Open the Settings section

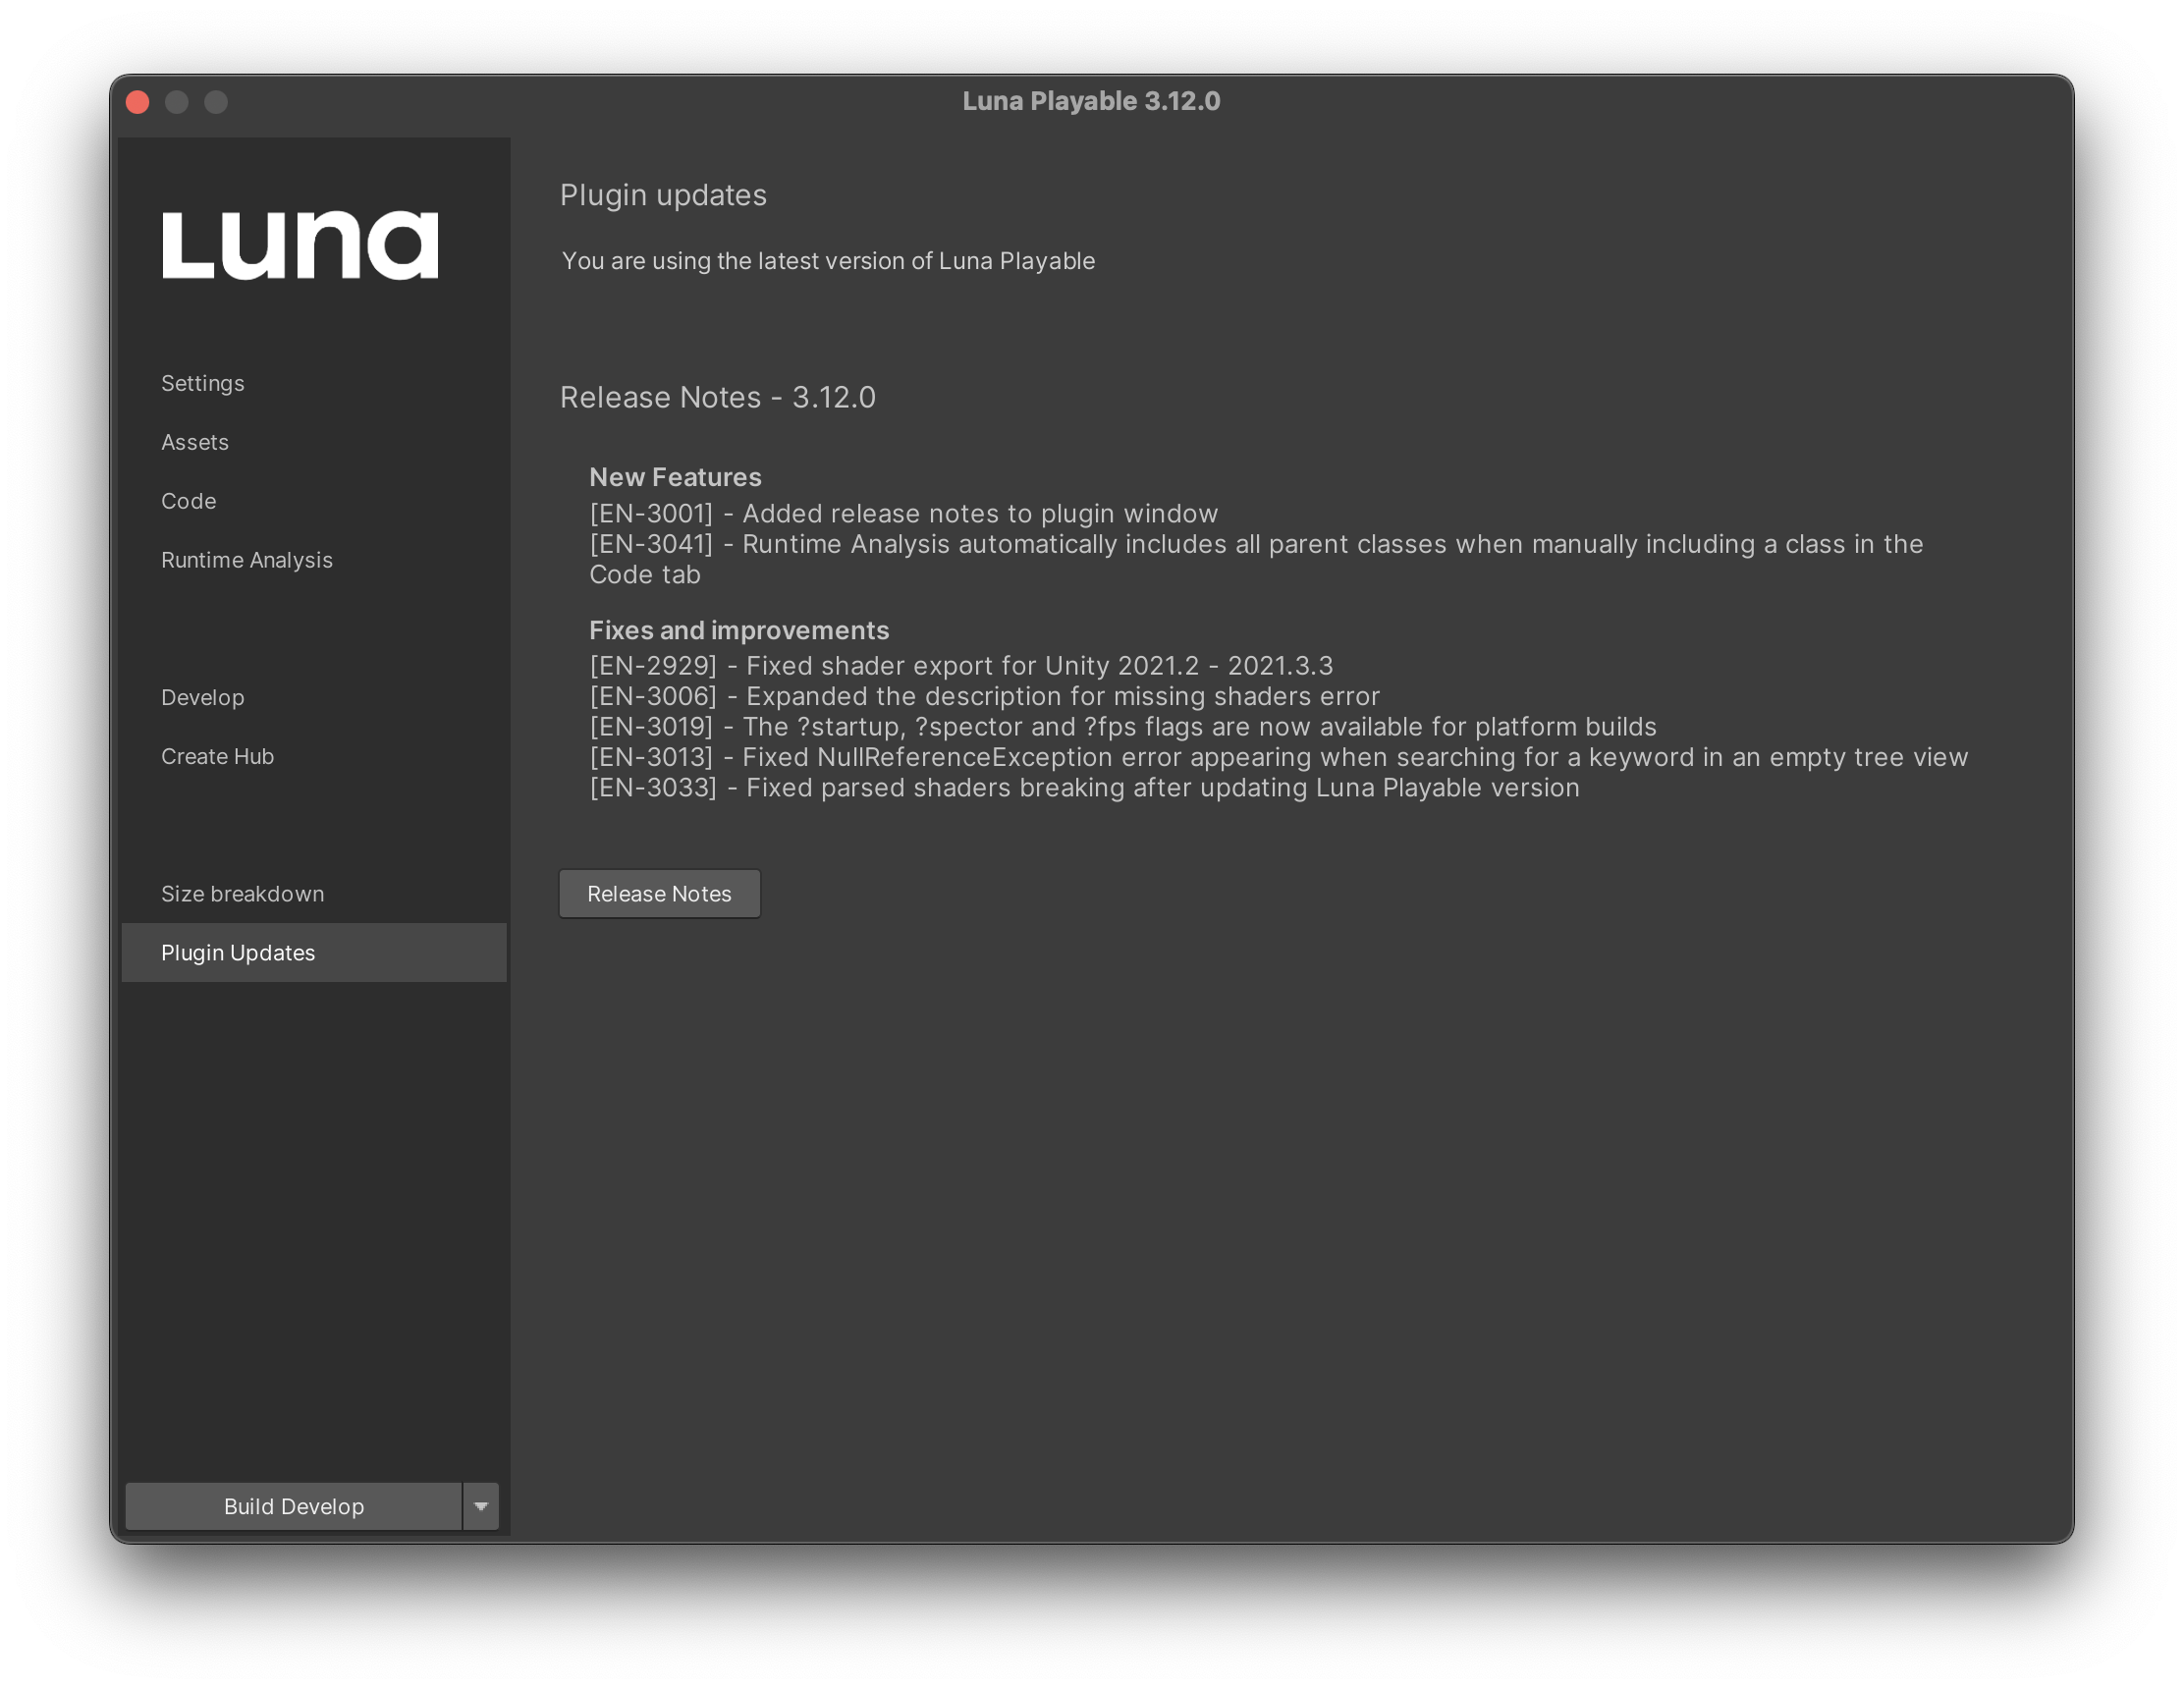313,383
